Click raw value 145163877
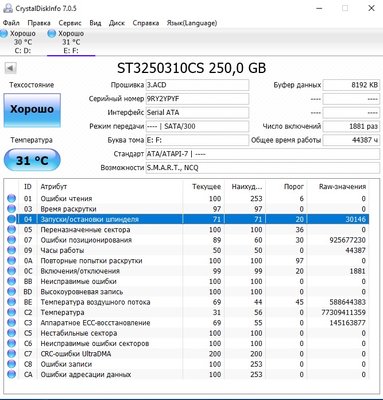The height and width of the screenshot is (400, 383). [348, 323]
